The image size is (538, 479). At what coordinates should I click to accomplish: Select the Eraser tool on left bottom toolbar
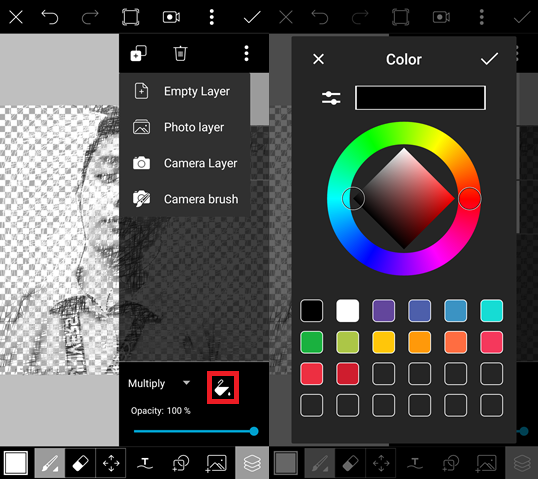pyautogui.click(x=80, y=463)
